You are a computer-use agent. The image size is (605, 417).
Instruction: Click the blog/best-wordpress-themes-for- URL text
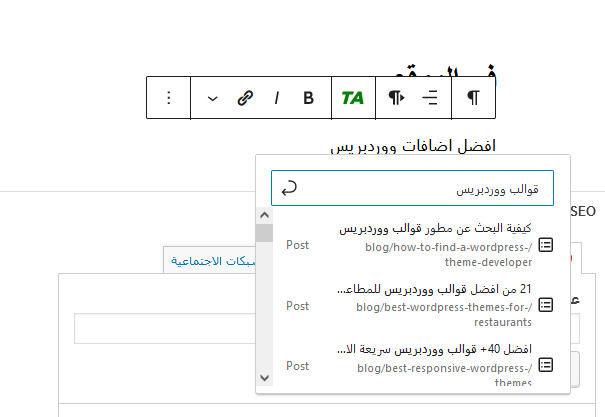444,307
